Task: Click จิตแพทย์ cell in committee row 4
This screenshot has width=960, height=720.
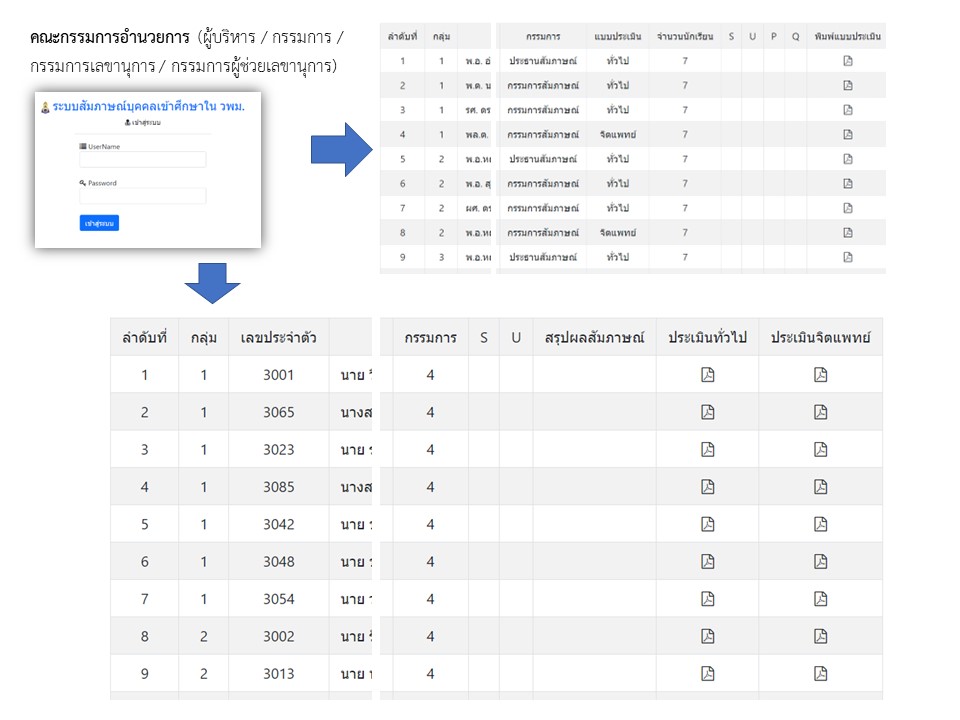Action: (x=618, y=134)
